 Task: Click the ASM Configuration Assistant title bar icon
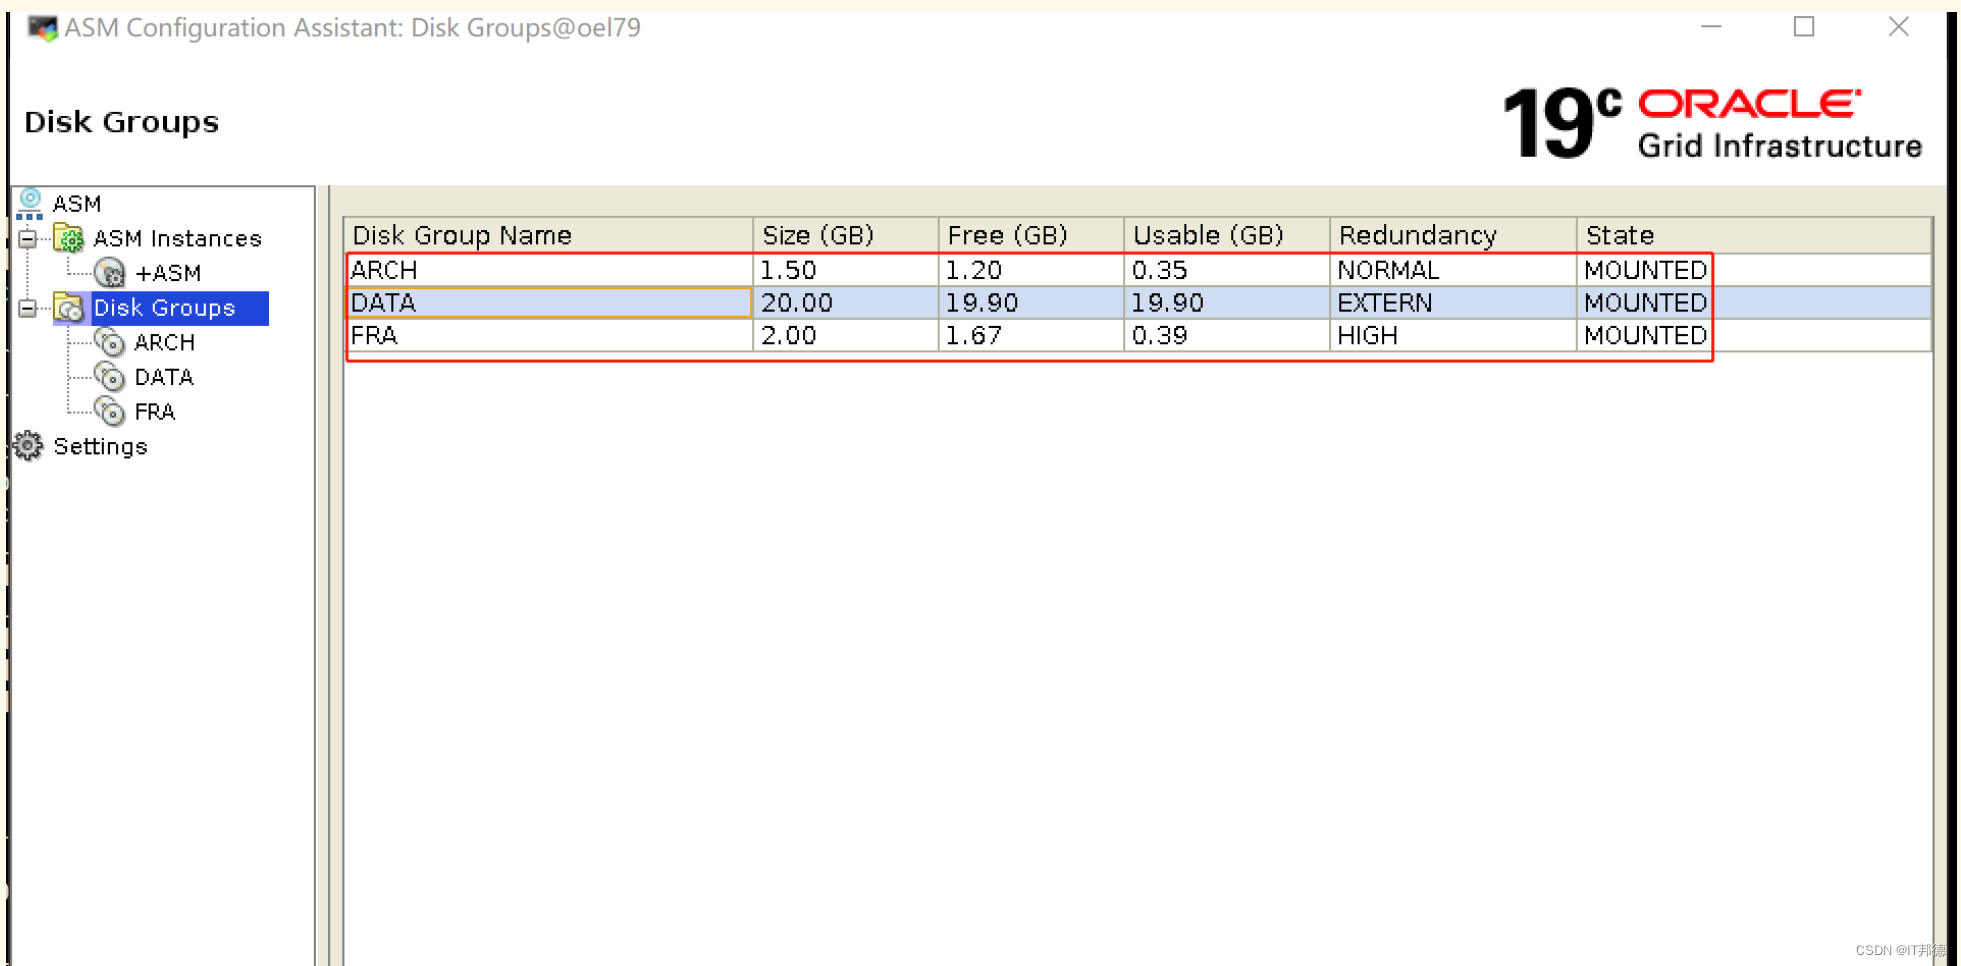pyautogui.click(x=42, y=28)
